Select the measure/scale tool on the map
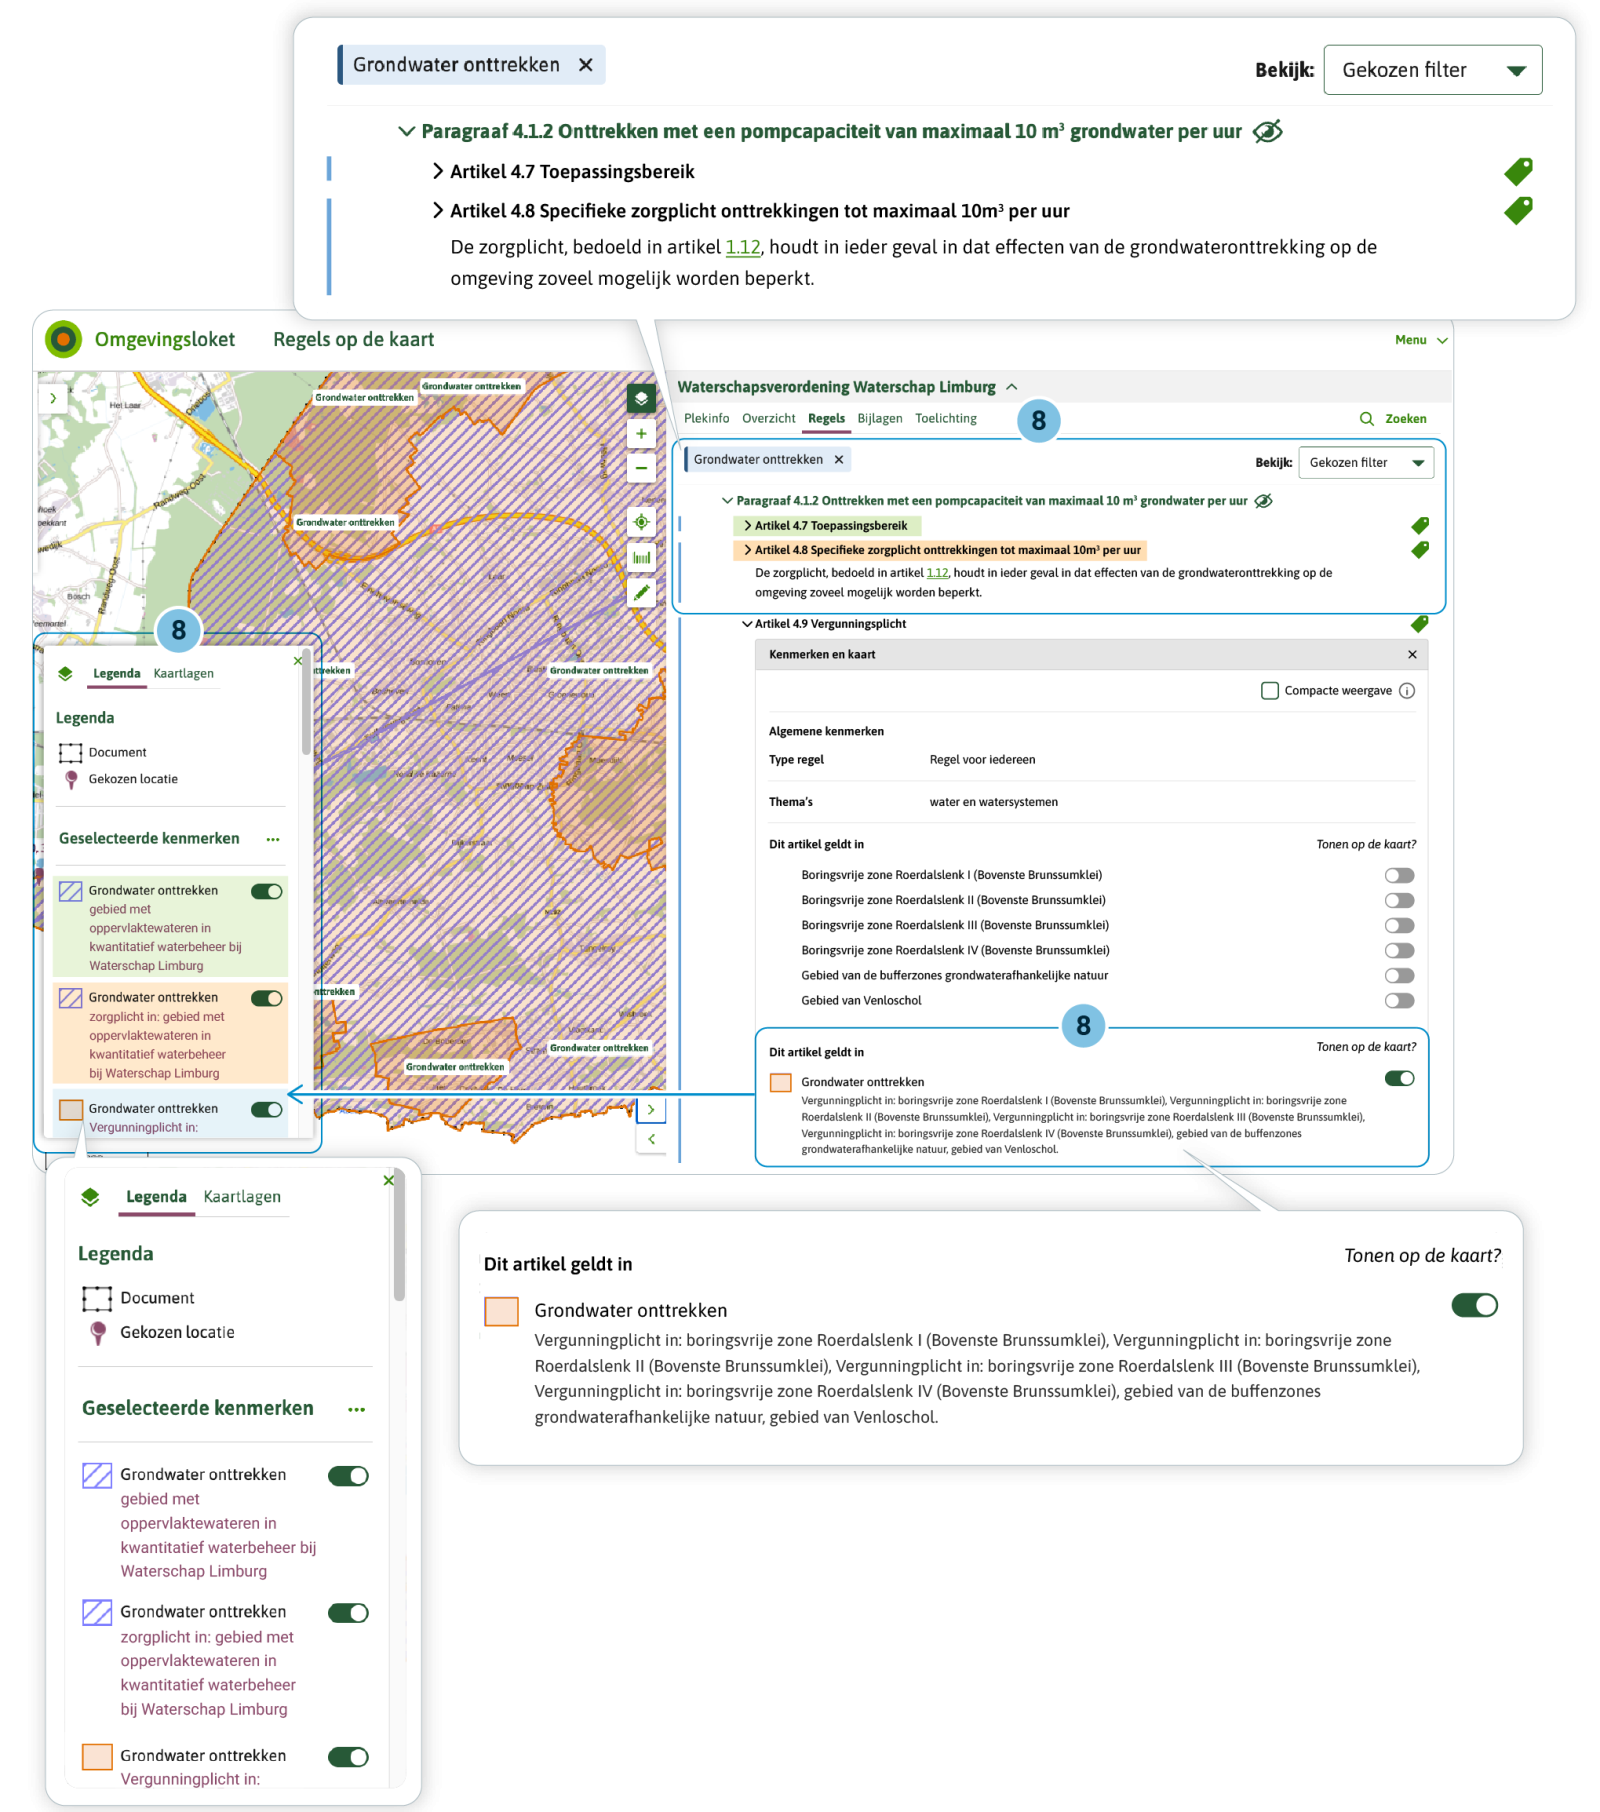 (640, 557)
